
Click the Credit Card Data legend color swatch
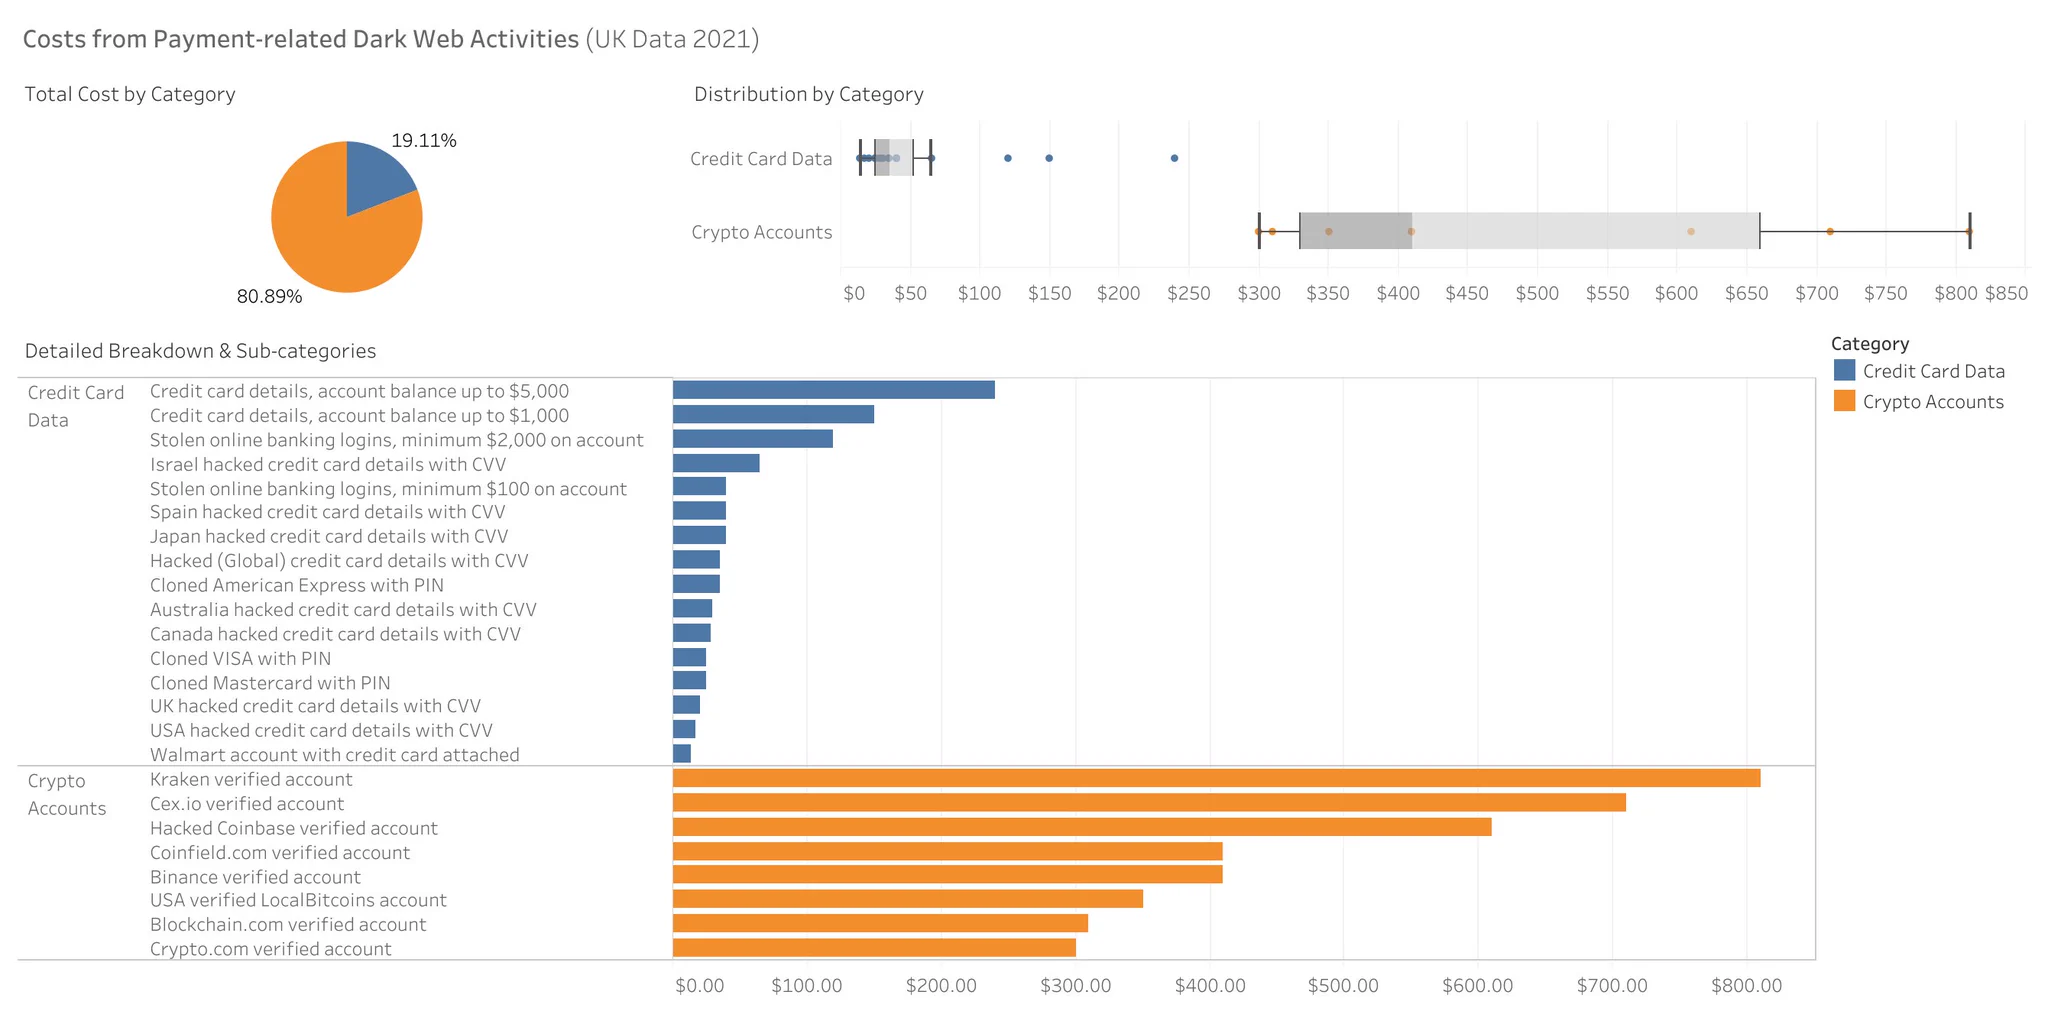(1844, 370)
